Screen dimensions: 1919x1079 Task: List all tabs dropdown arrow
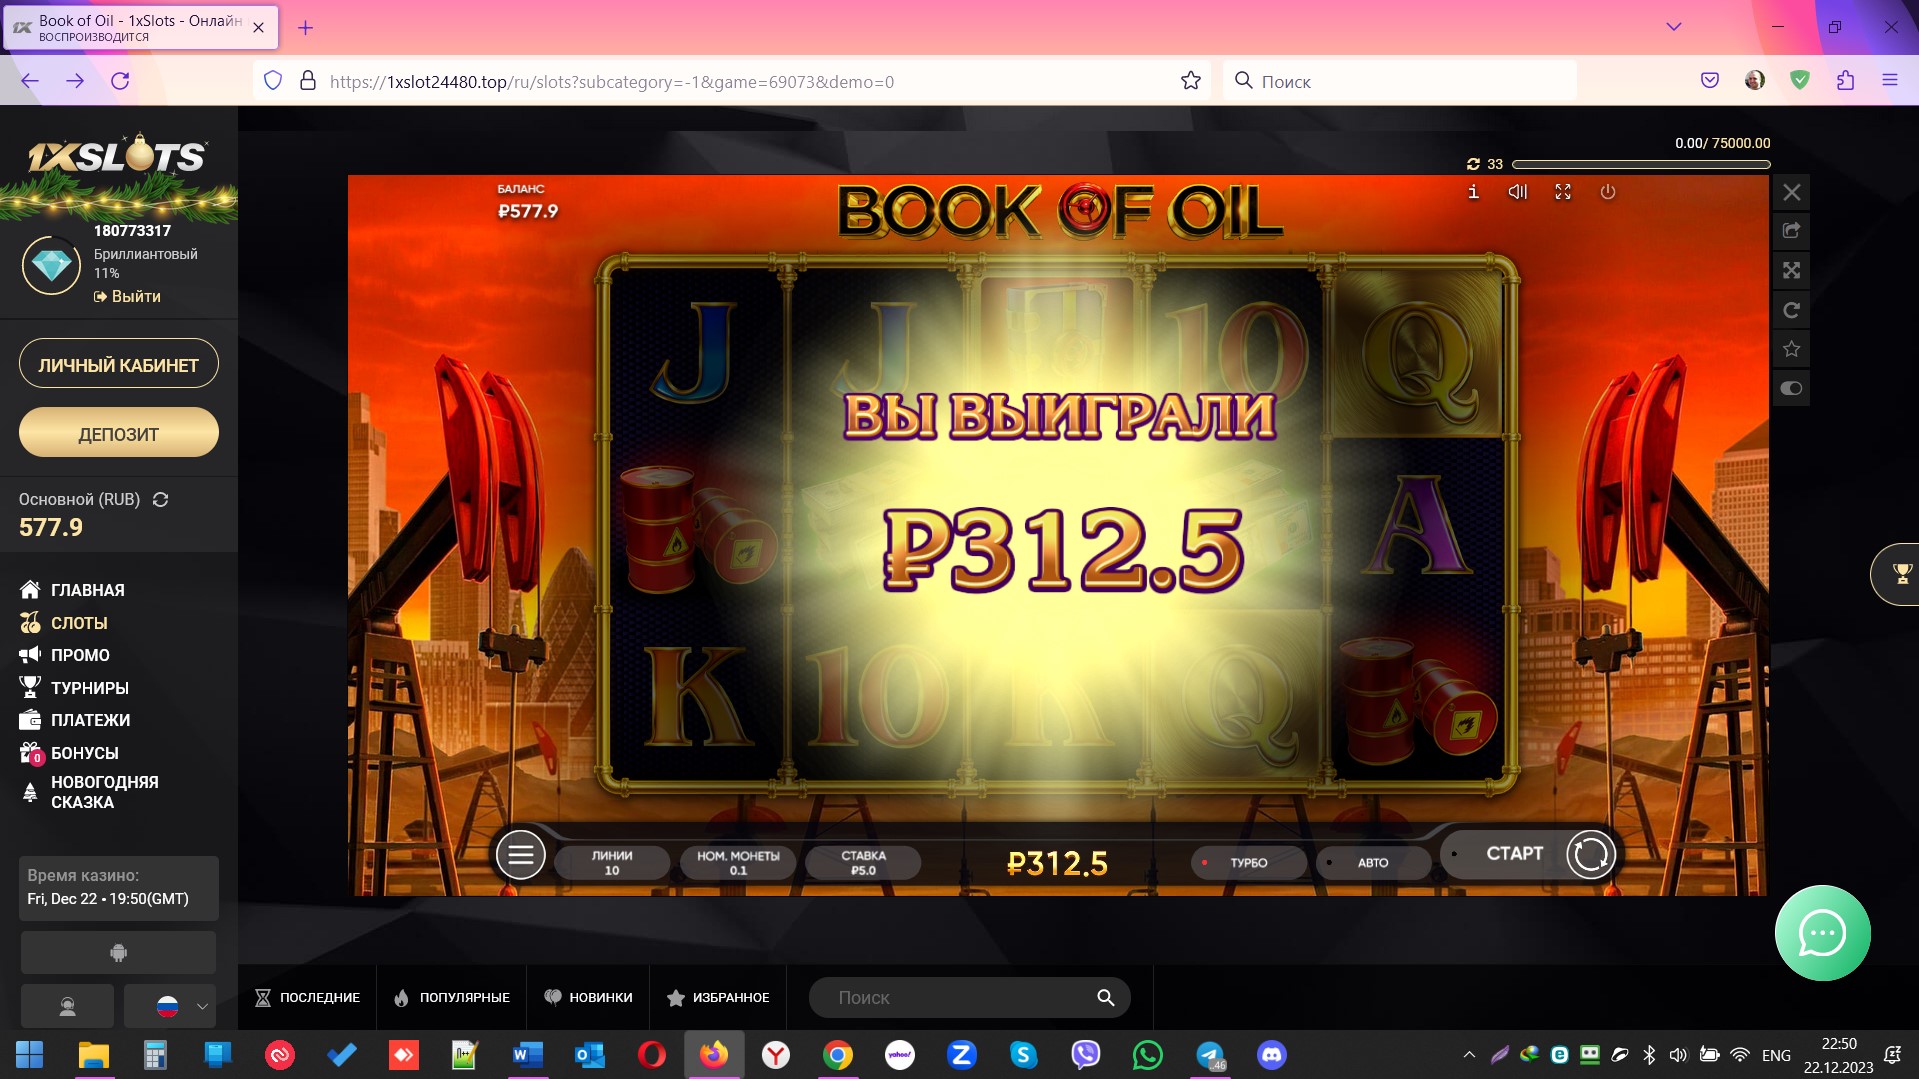coord(1674,27)
